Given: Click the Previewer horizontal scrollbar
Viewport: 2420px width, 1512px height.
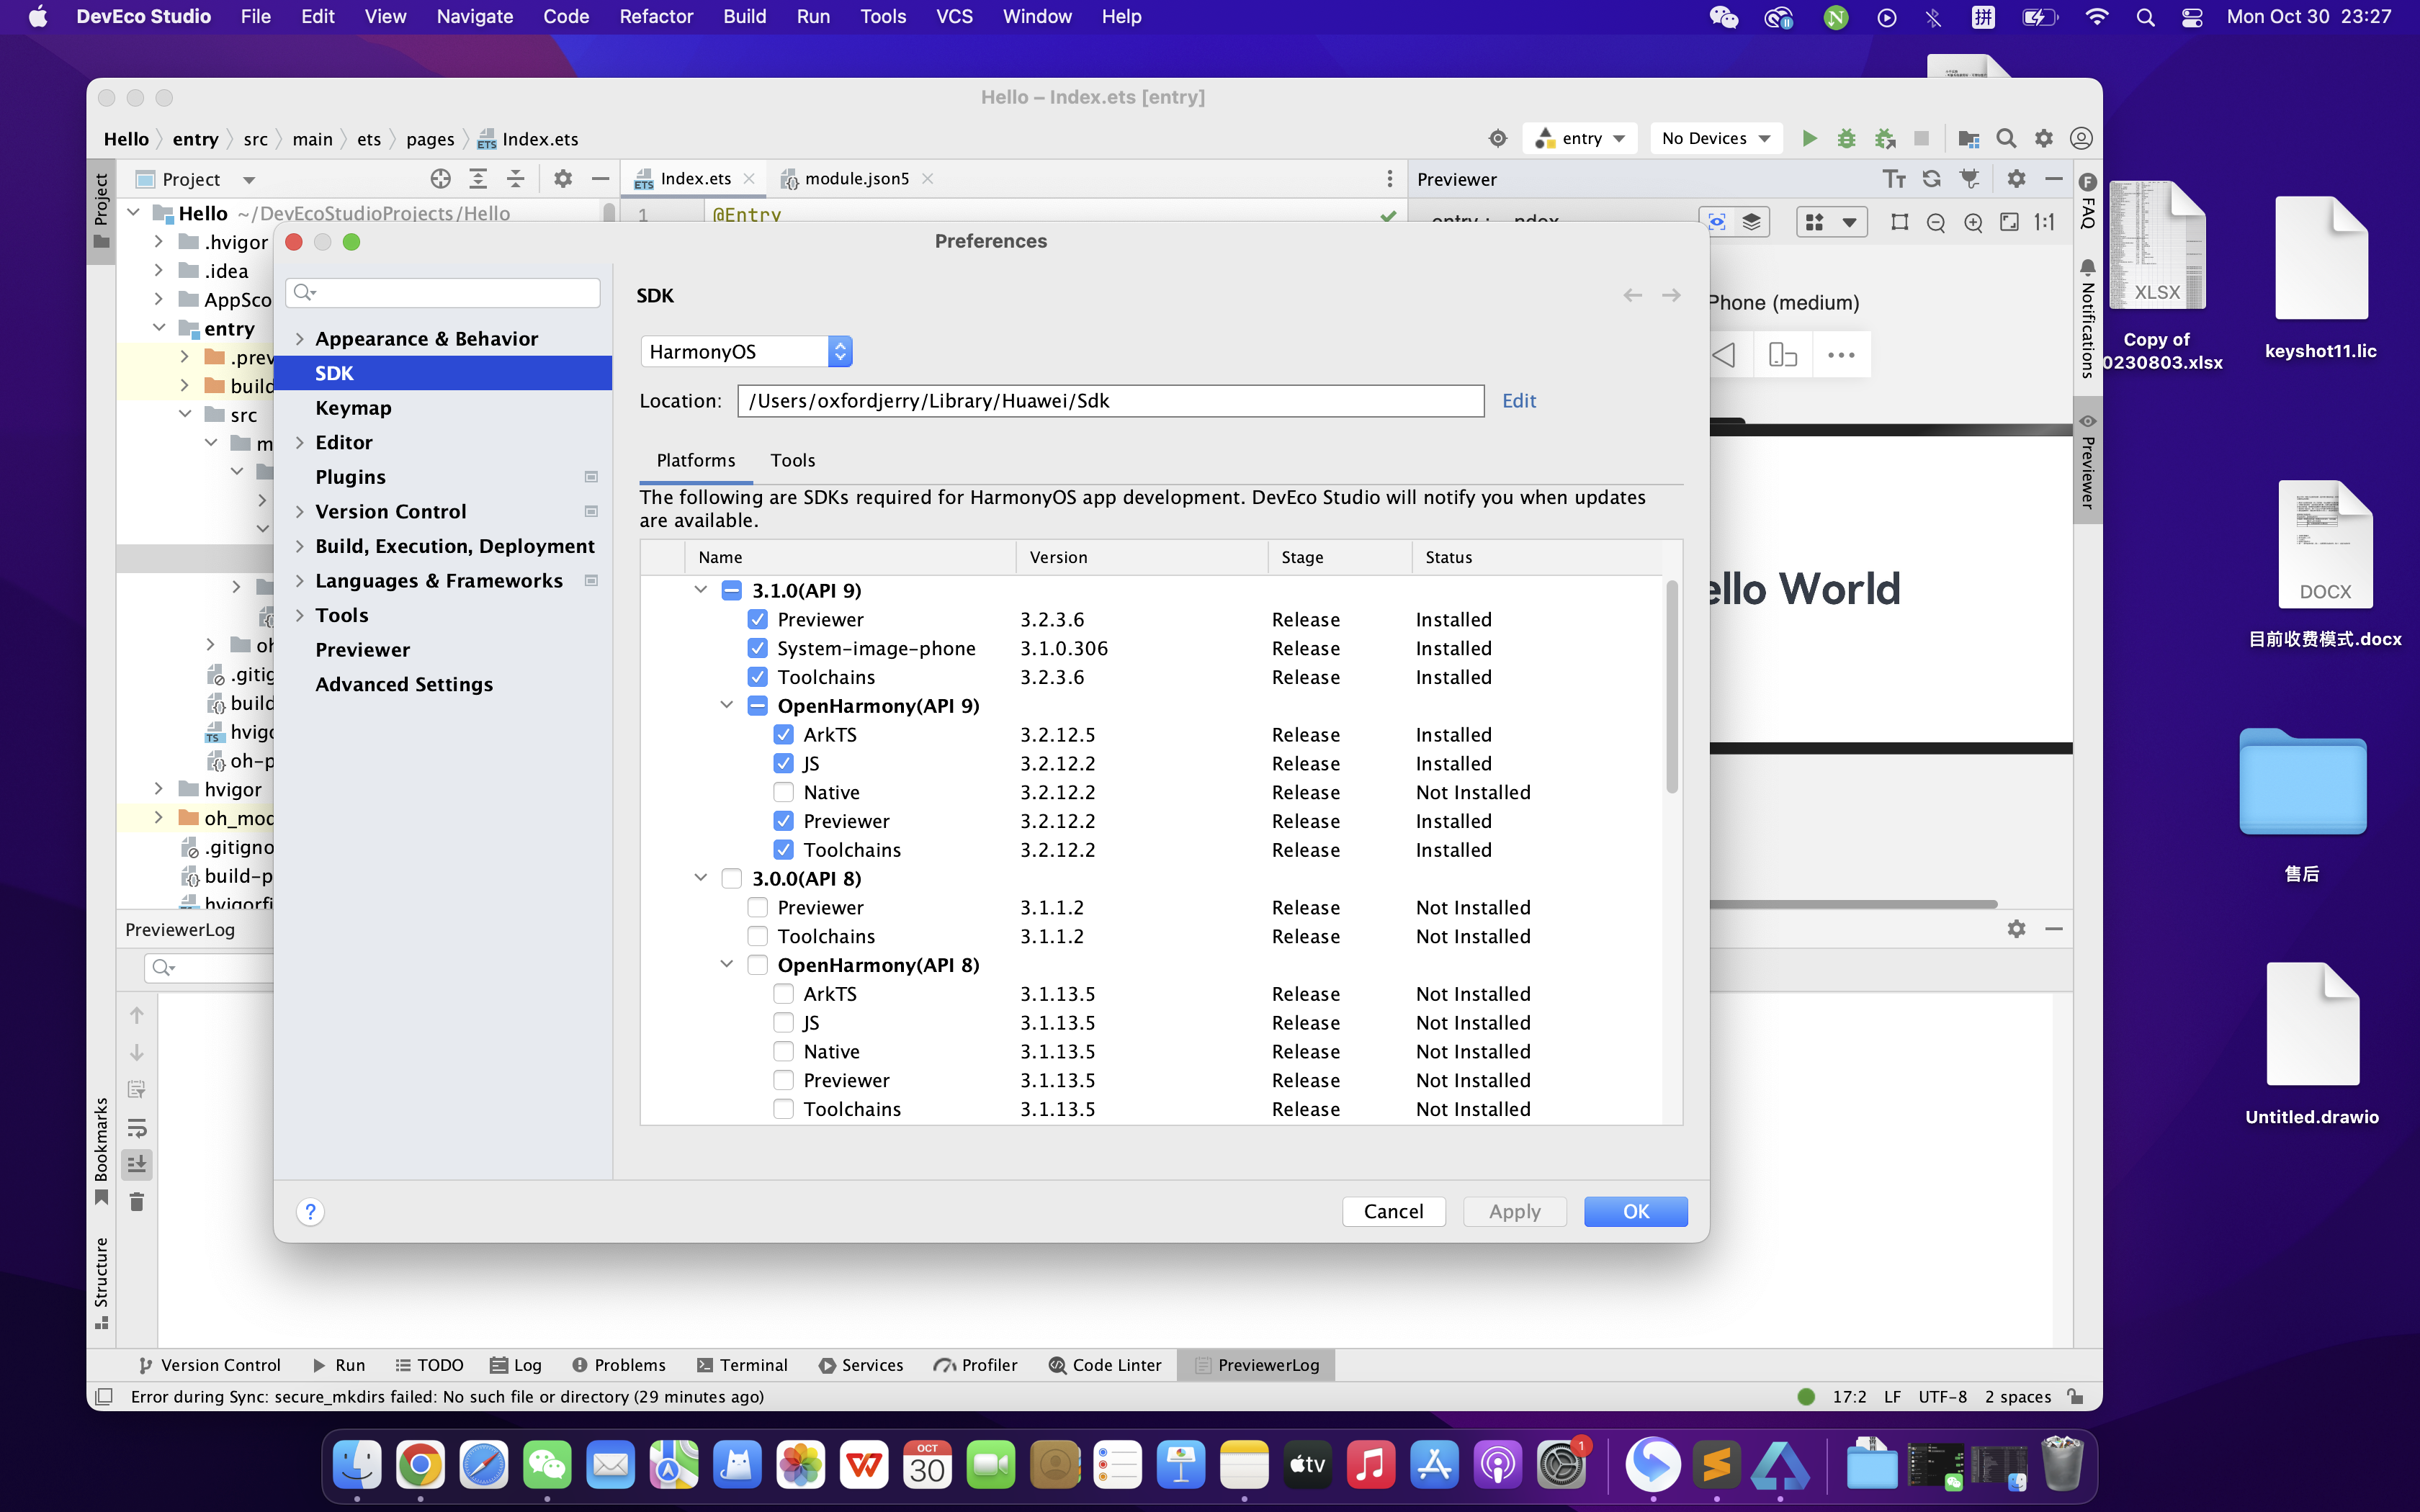Looking at the screenshot, I should coord(1853,904).
